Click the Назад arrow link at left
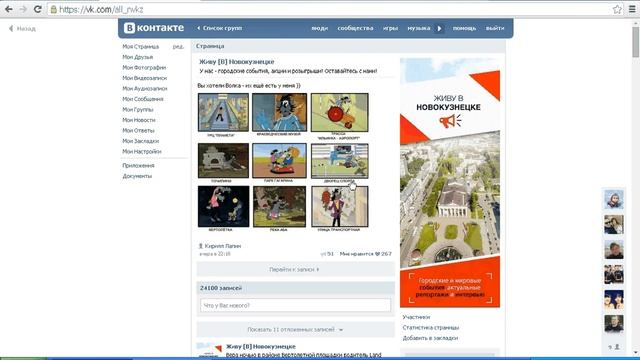640x360 pixels. 22,29
